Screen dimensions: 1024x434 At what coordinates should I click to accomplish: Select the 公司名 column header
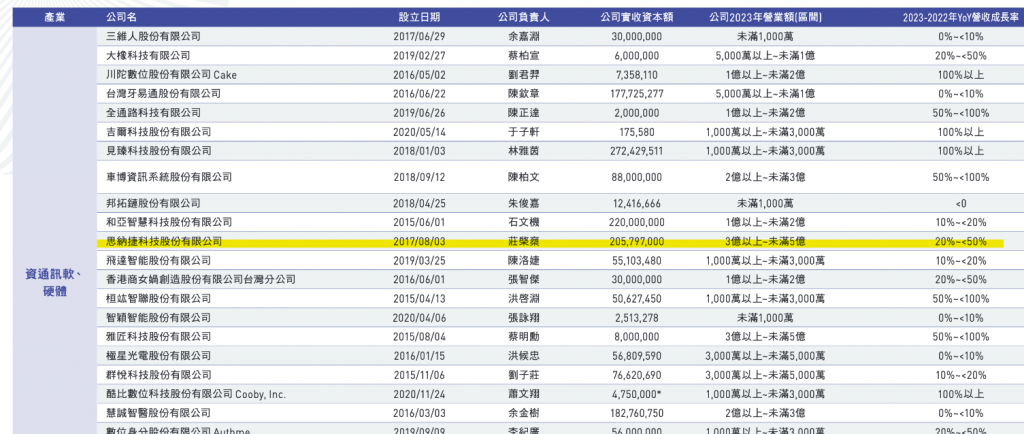121,18
